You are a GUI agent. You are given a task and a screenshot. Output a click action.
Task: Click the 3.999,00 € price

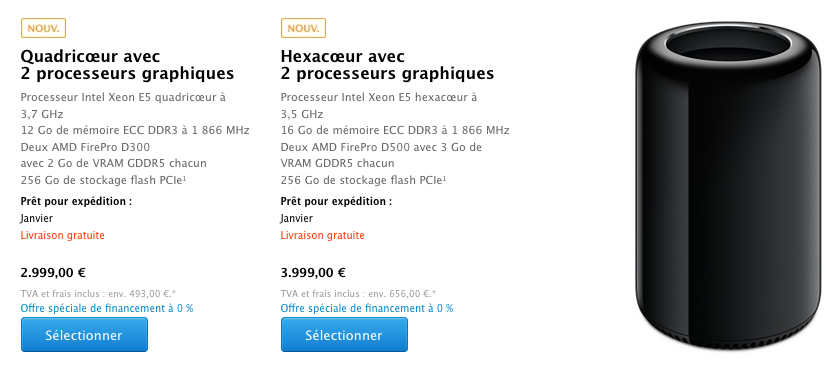point(313,273)
